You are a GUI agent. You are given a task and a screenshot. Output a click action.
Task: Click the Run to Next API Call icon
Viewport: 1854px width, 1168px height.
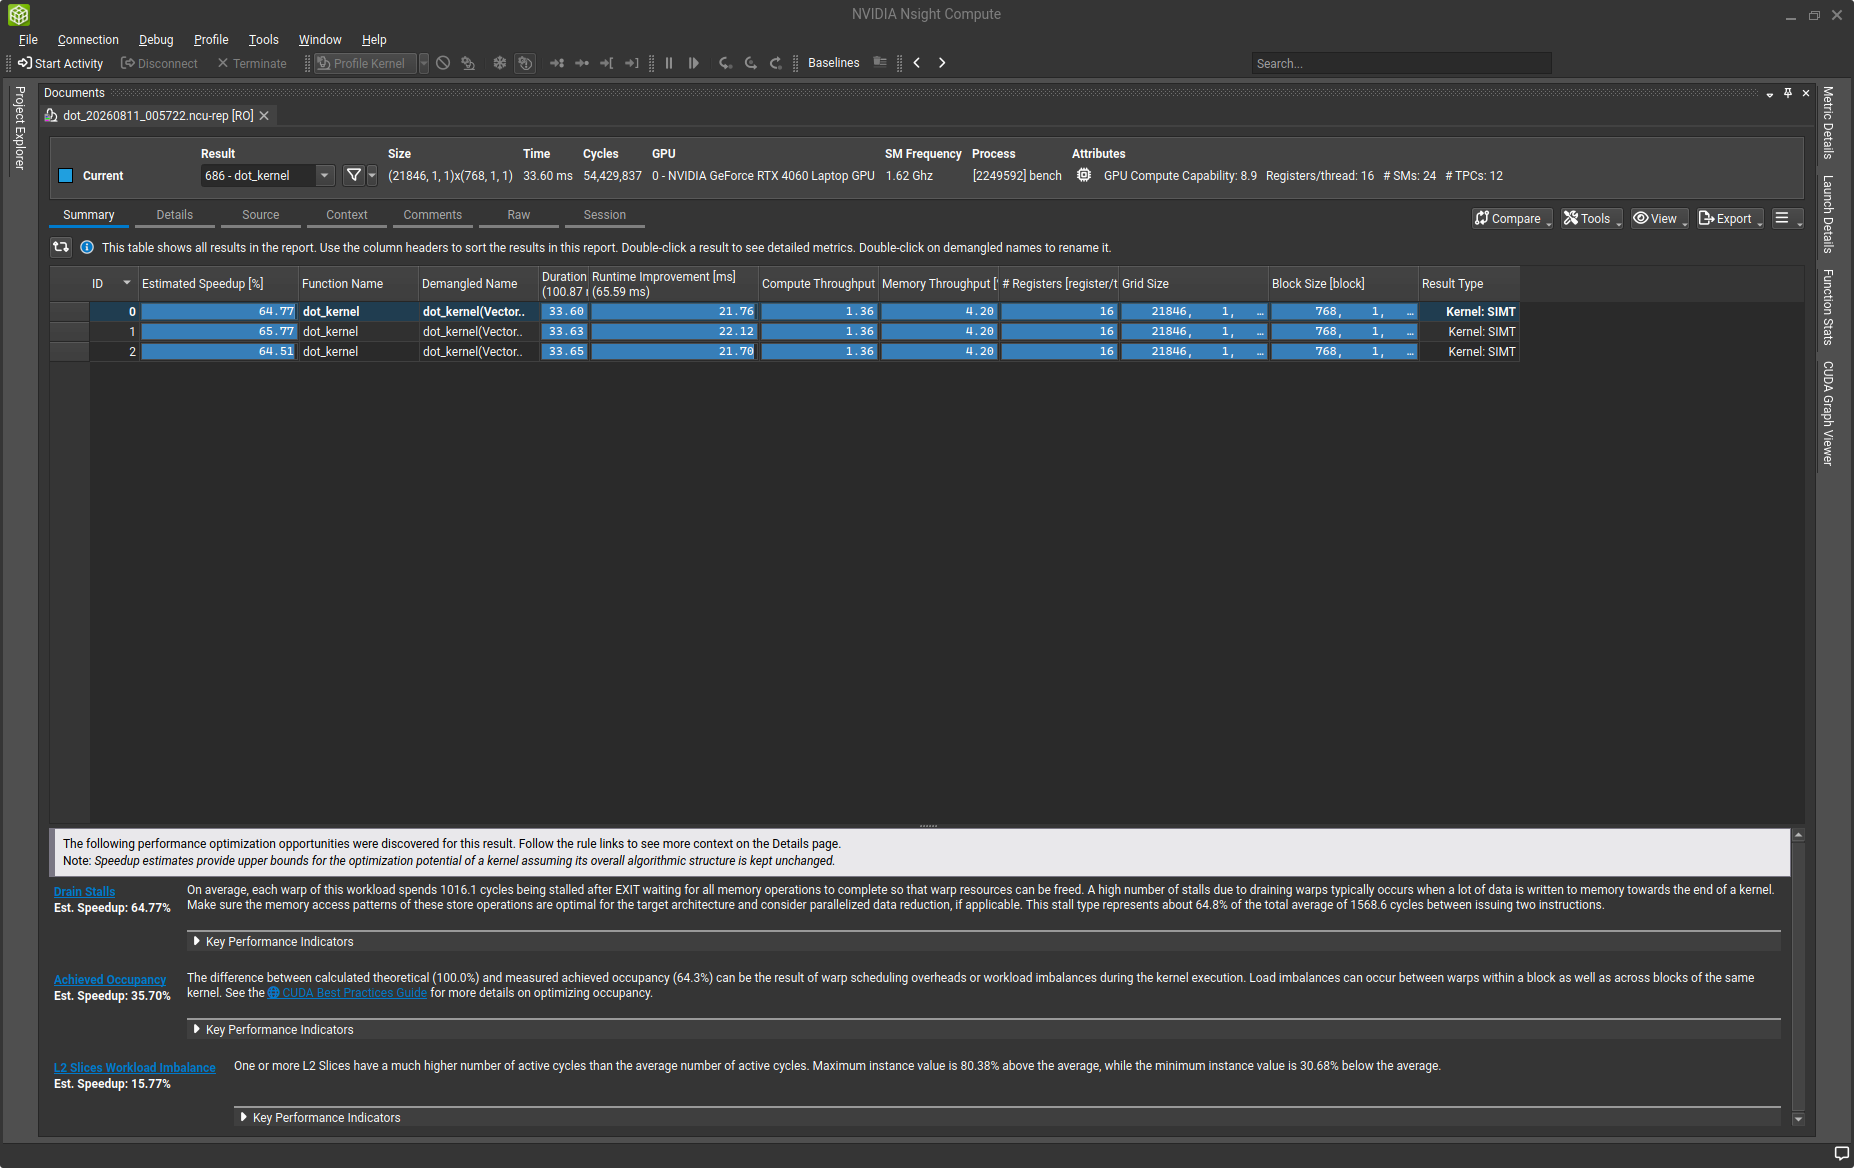pos(582,63)
